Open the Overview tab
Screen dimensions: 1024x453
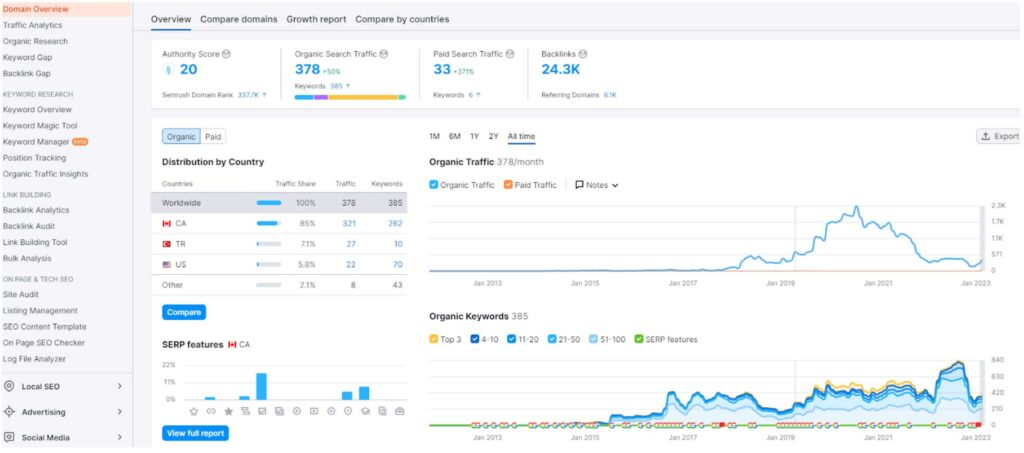click(x=171, y=19)
